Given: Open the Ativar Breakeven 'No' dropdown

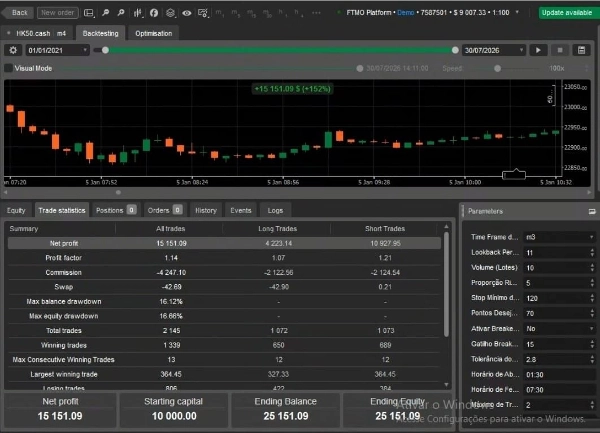Looking at the screenshot, I should pos(559,329).
